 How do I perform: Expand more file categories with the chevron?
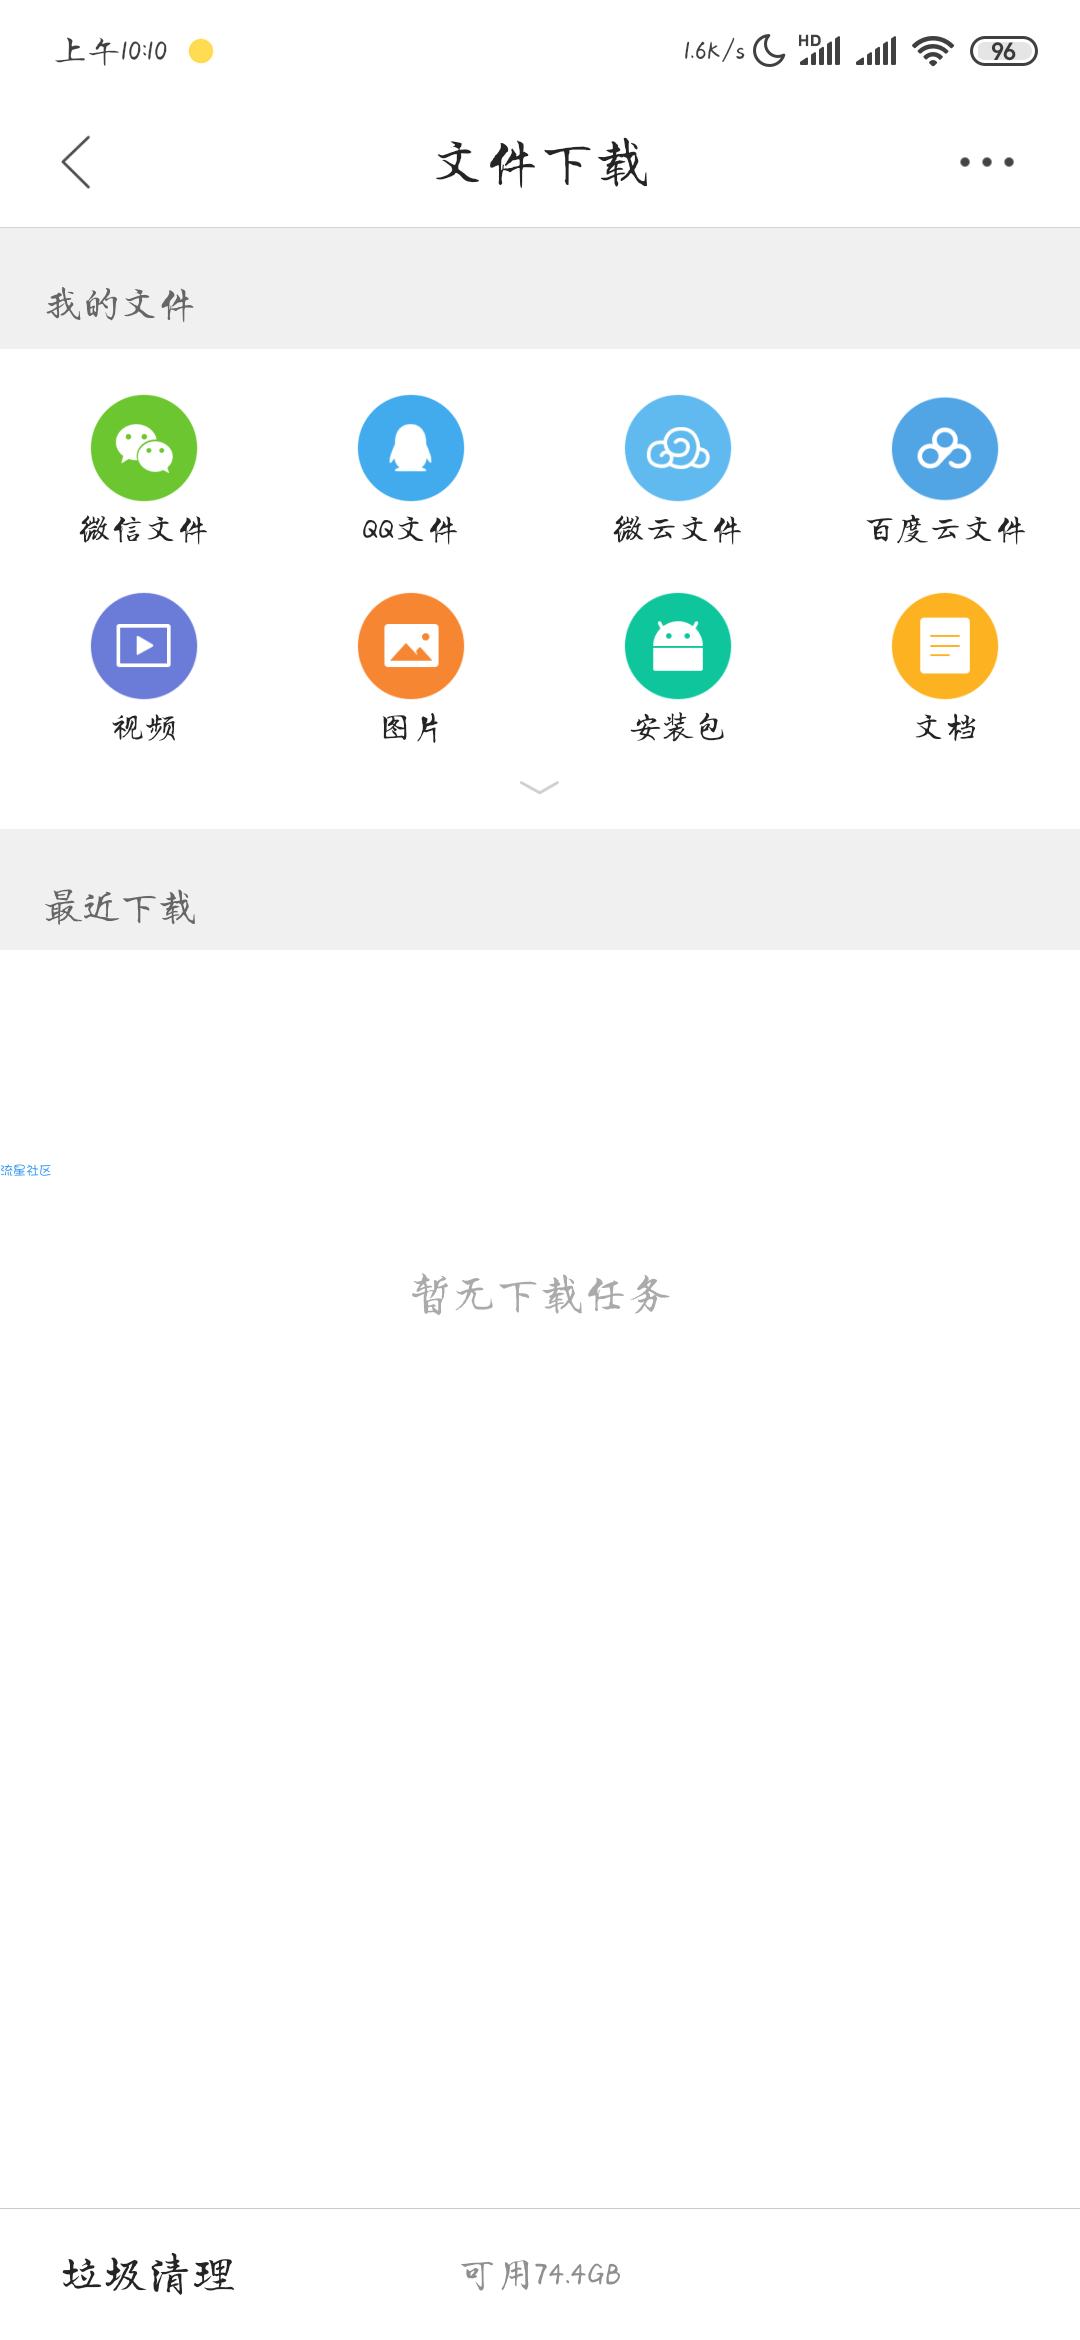540,788
